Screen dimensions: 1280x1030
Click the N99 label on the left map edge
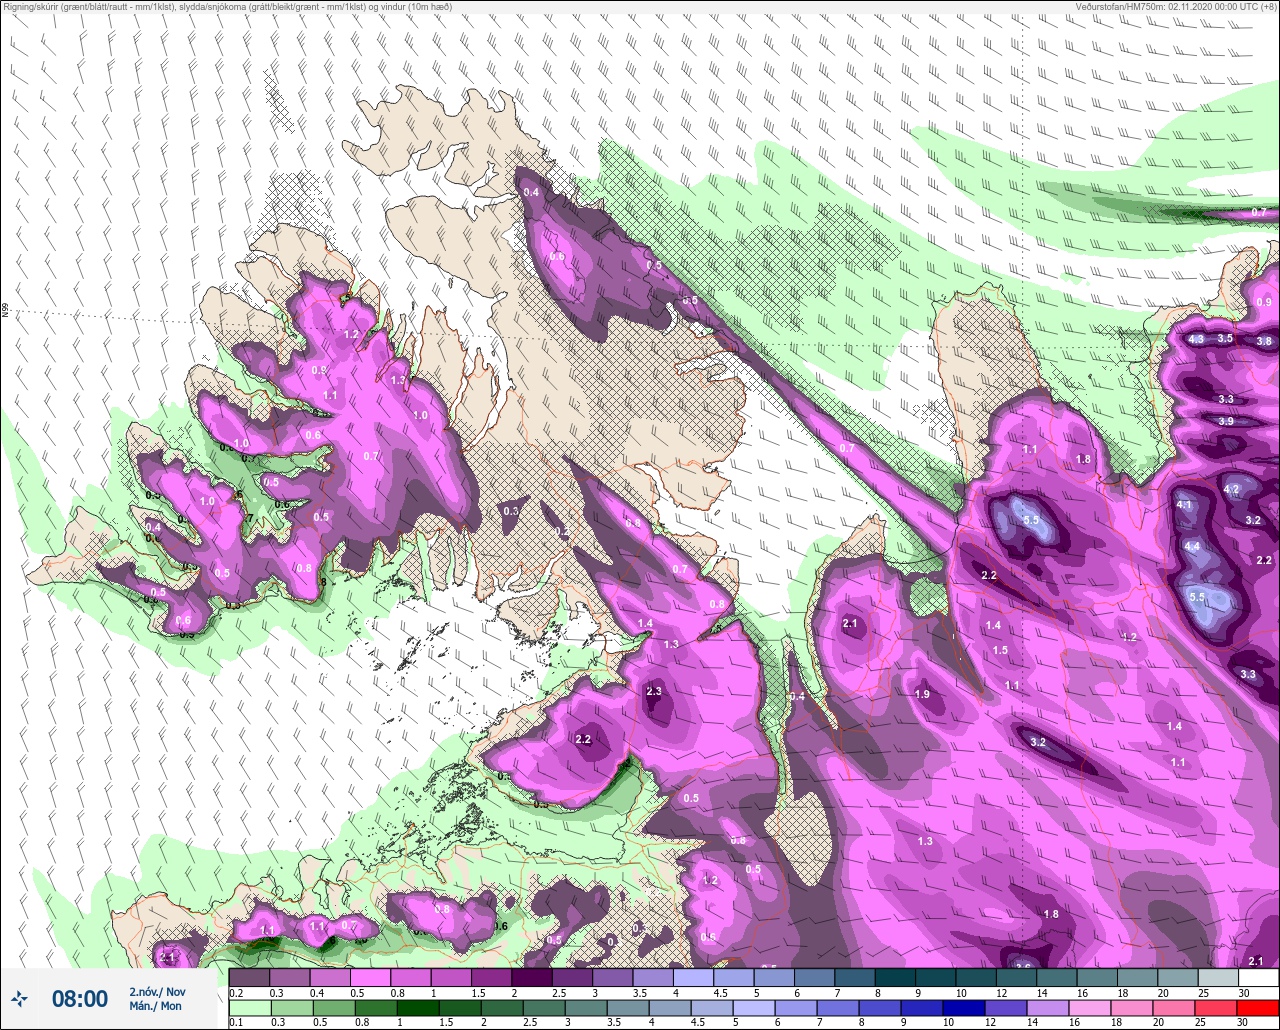5,310
